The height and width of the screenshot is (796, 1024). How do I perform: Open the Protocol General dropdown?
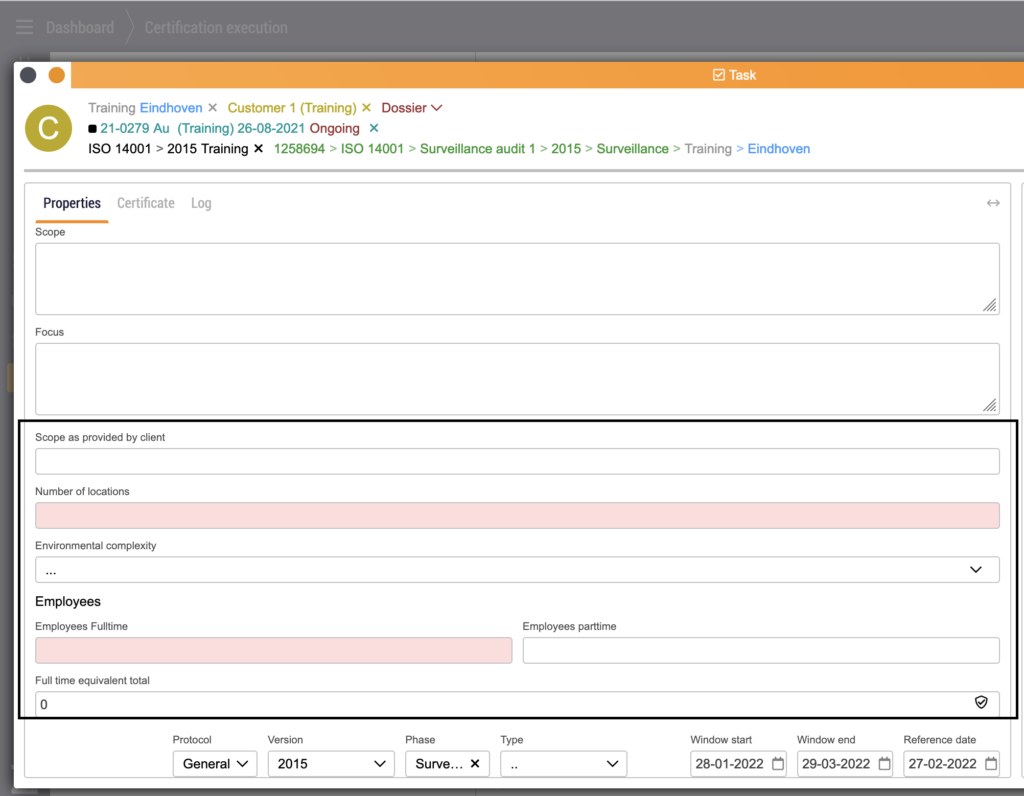(214, 764)
